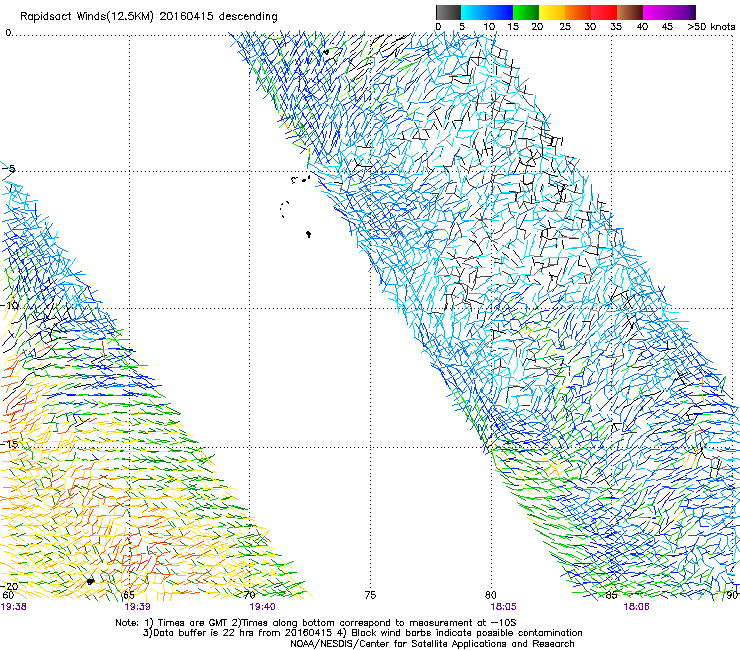The width and height of the screenshot is (740, 650).
Task: Click the dashed atoll outline west of 72 longitude
Action: [285, 210]
